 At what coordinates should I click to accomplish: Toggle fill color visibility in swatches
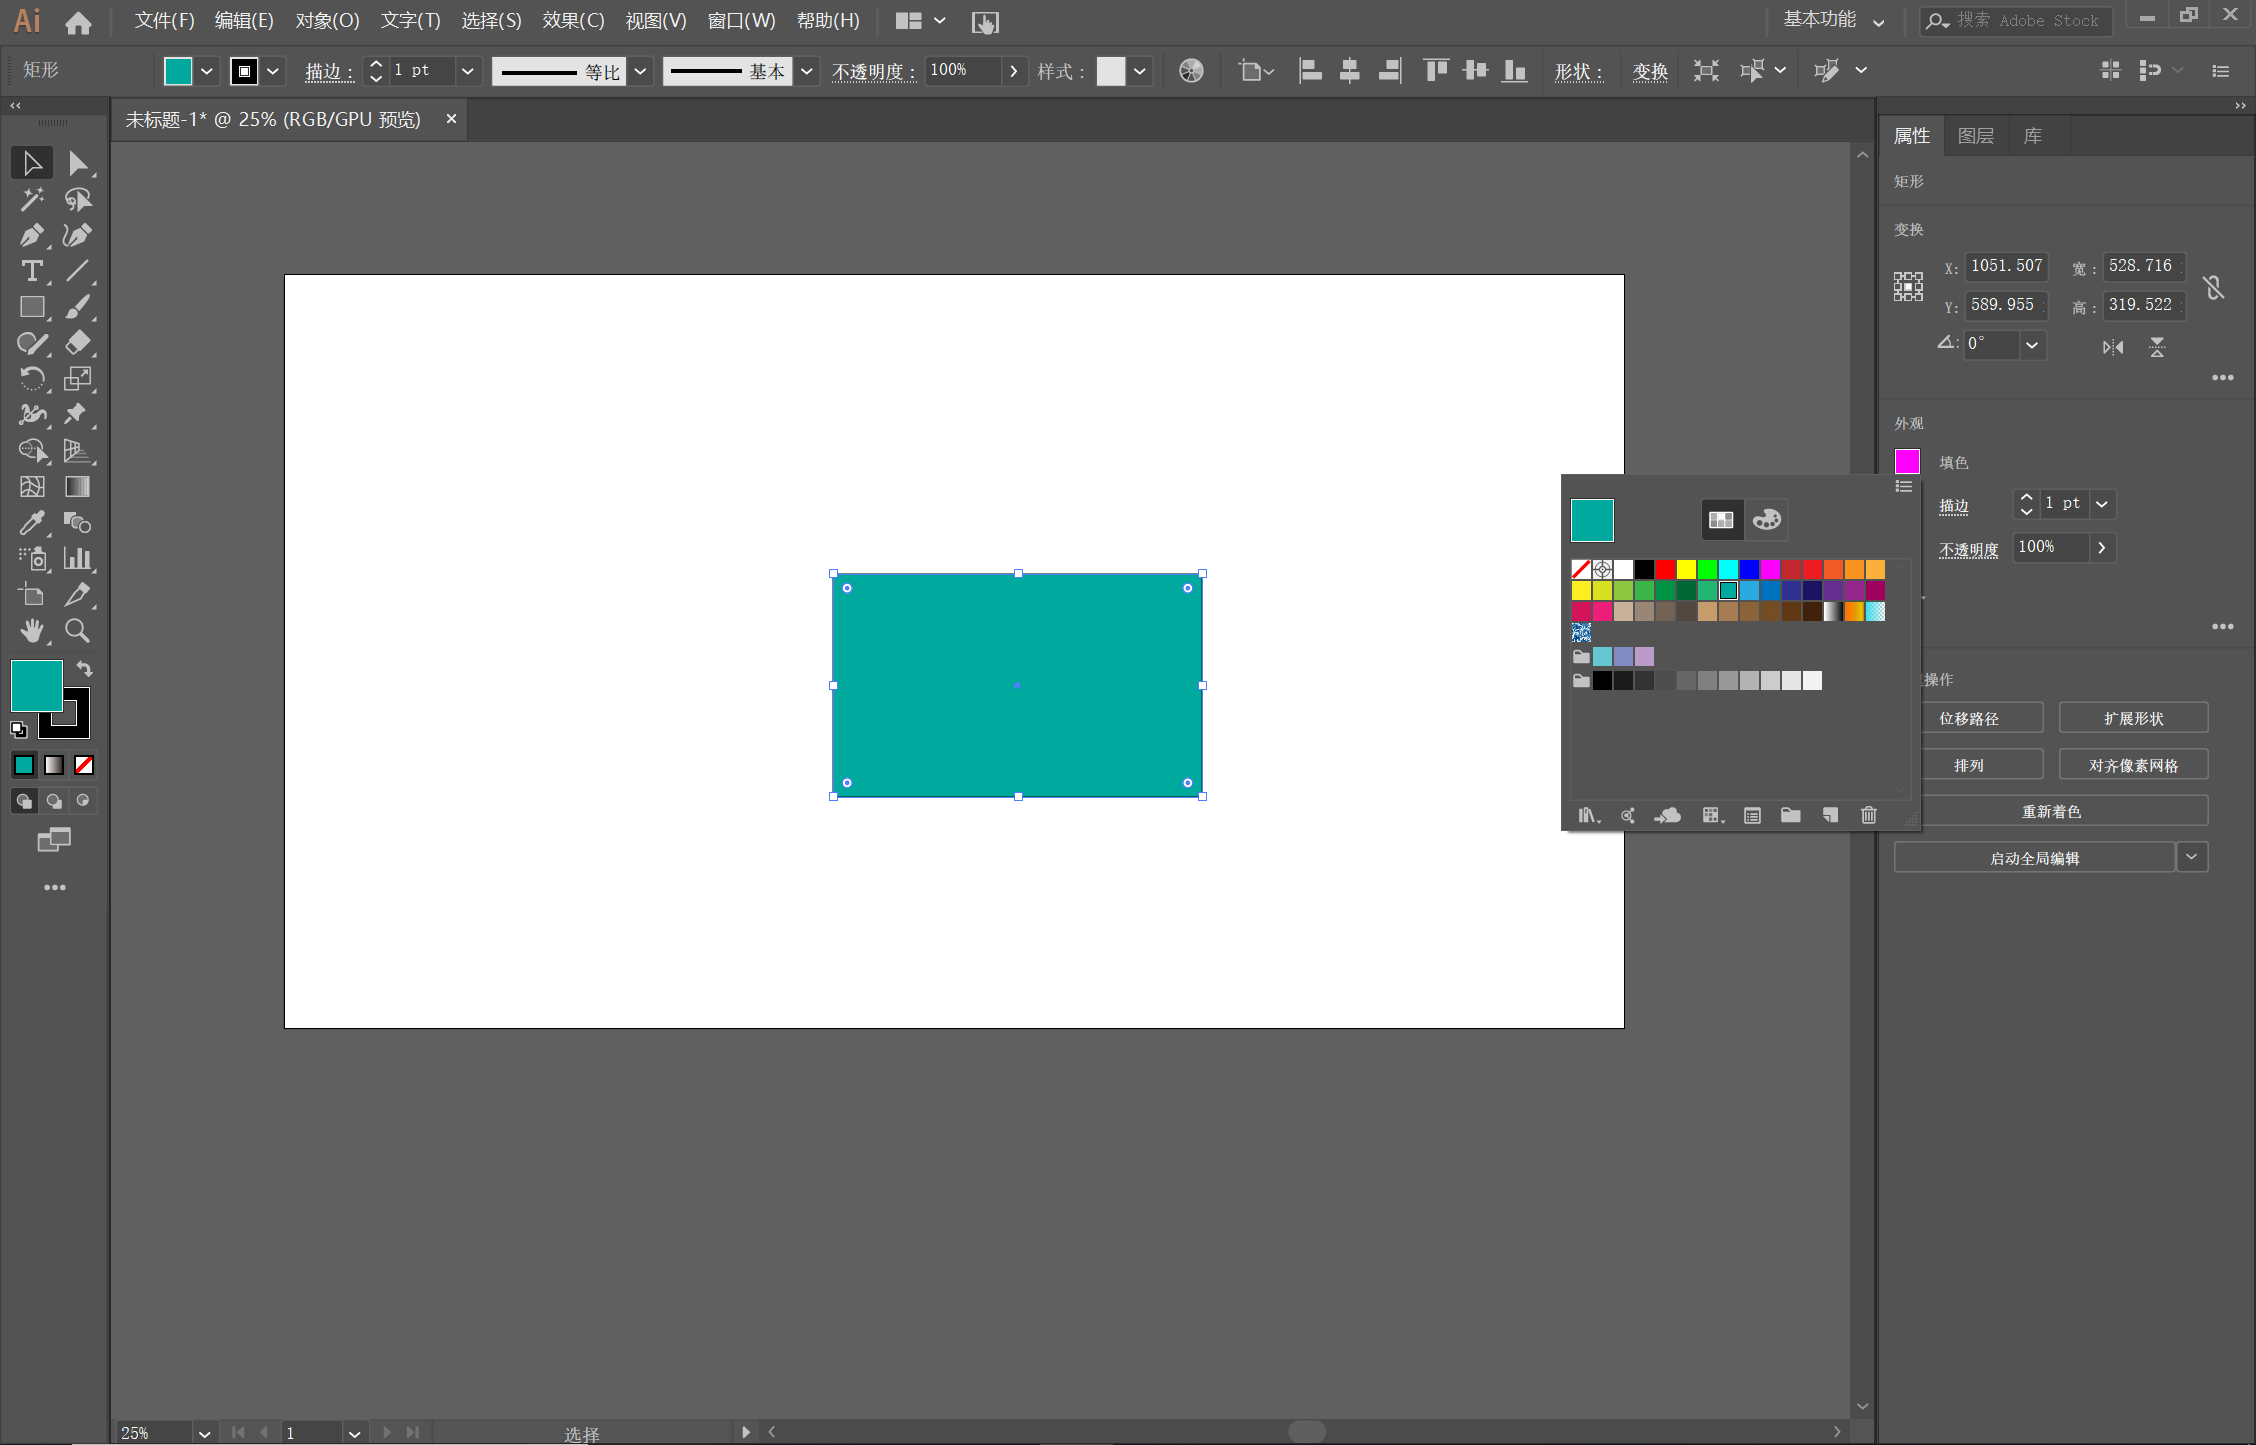(1590, 519)
